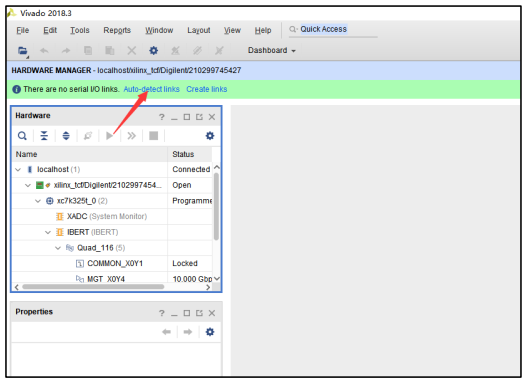Open the Layout menu

point(199,30)
